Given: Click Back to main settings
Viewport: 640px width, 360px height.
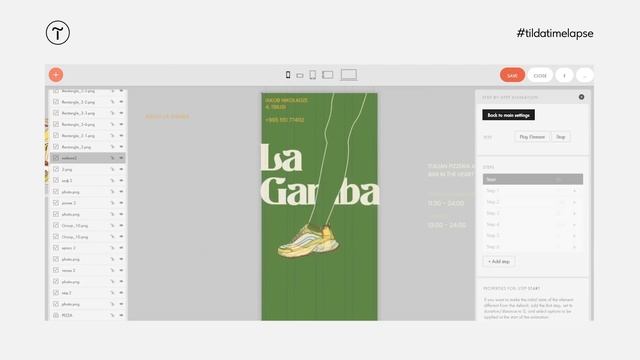Looking at the screenshot, I should [x=509, y=115].
